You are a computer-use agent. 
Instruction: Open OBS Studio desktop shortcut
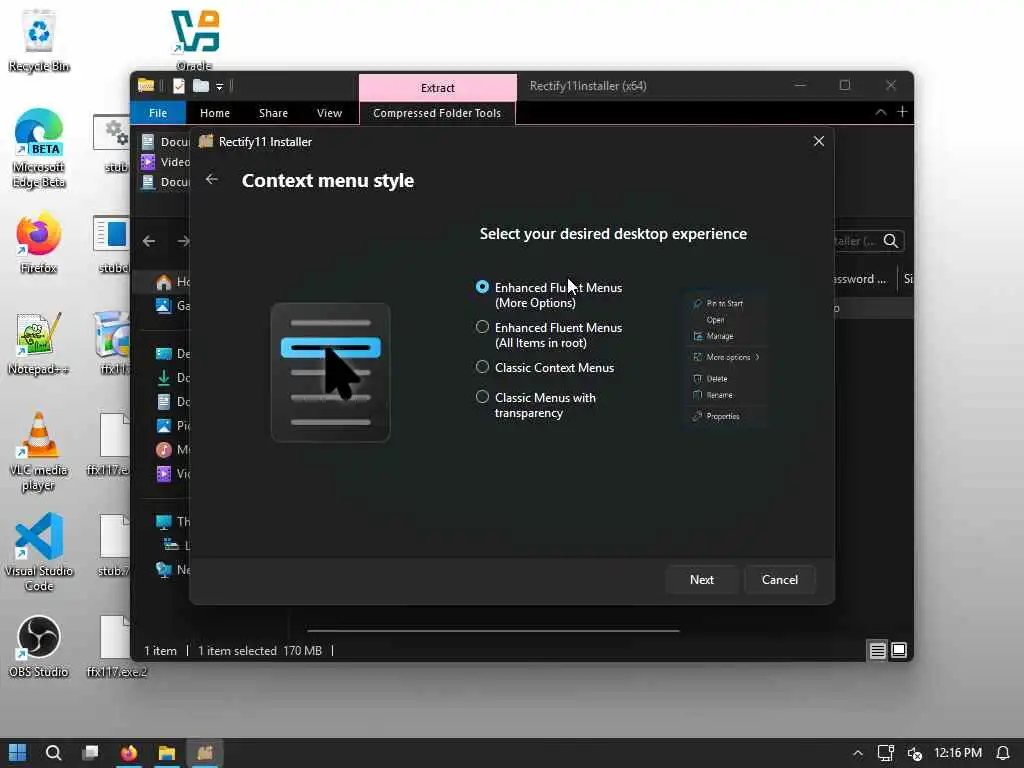point(39,647)
